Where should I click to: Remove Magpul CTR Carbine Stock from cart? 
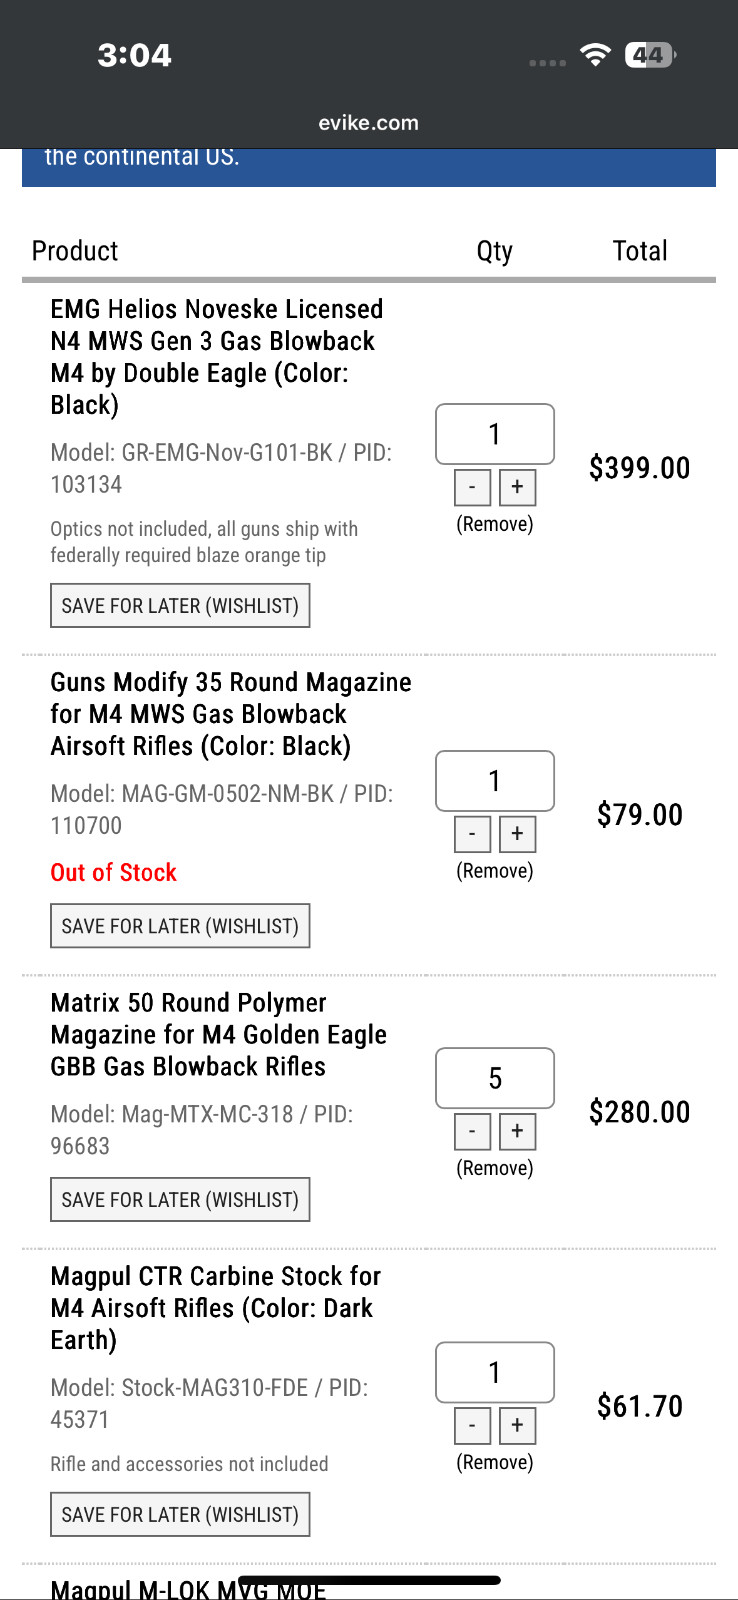click(x=494, y=1462)
